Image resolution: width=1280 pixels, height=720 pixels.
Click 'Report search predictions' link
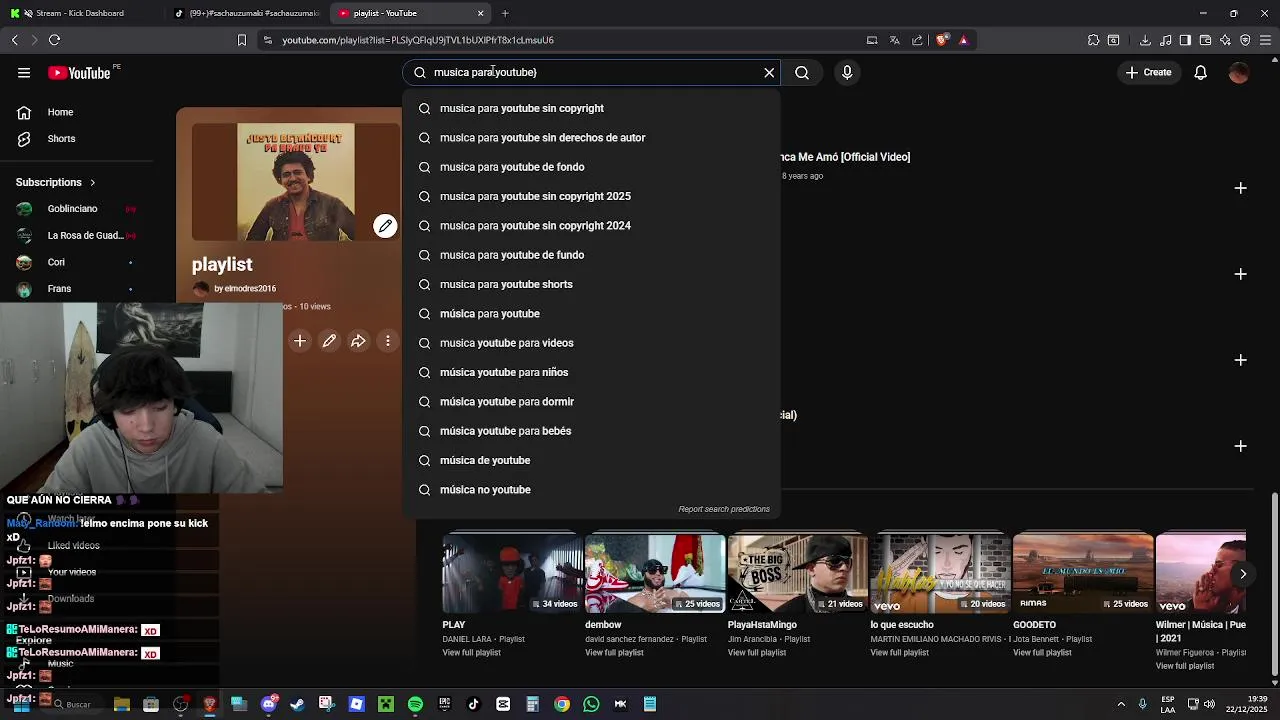tap(724, 509)
